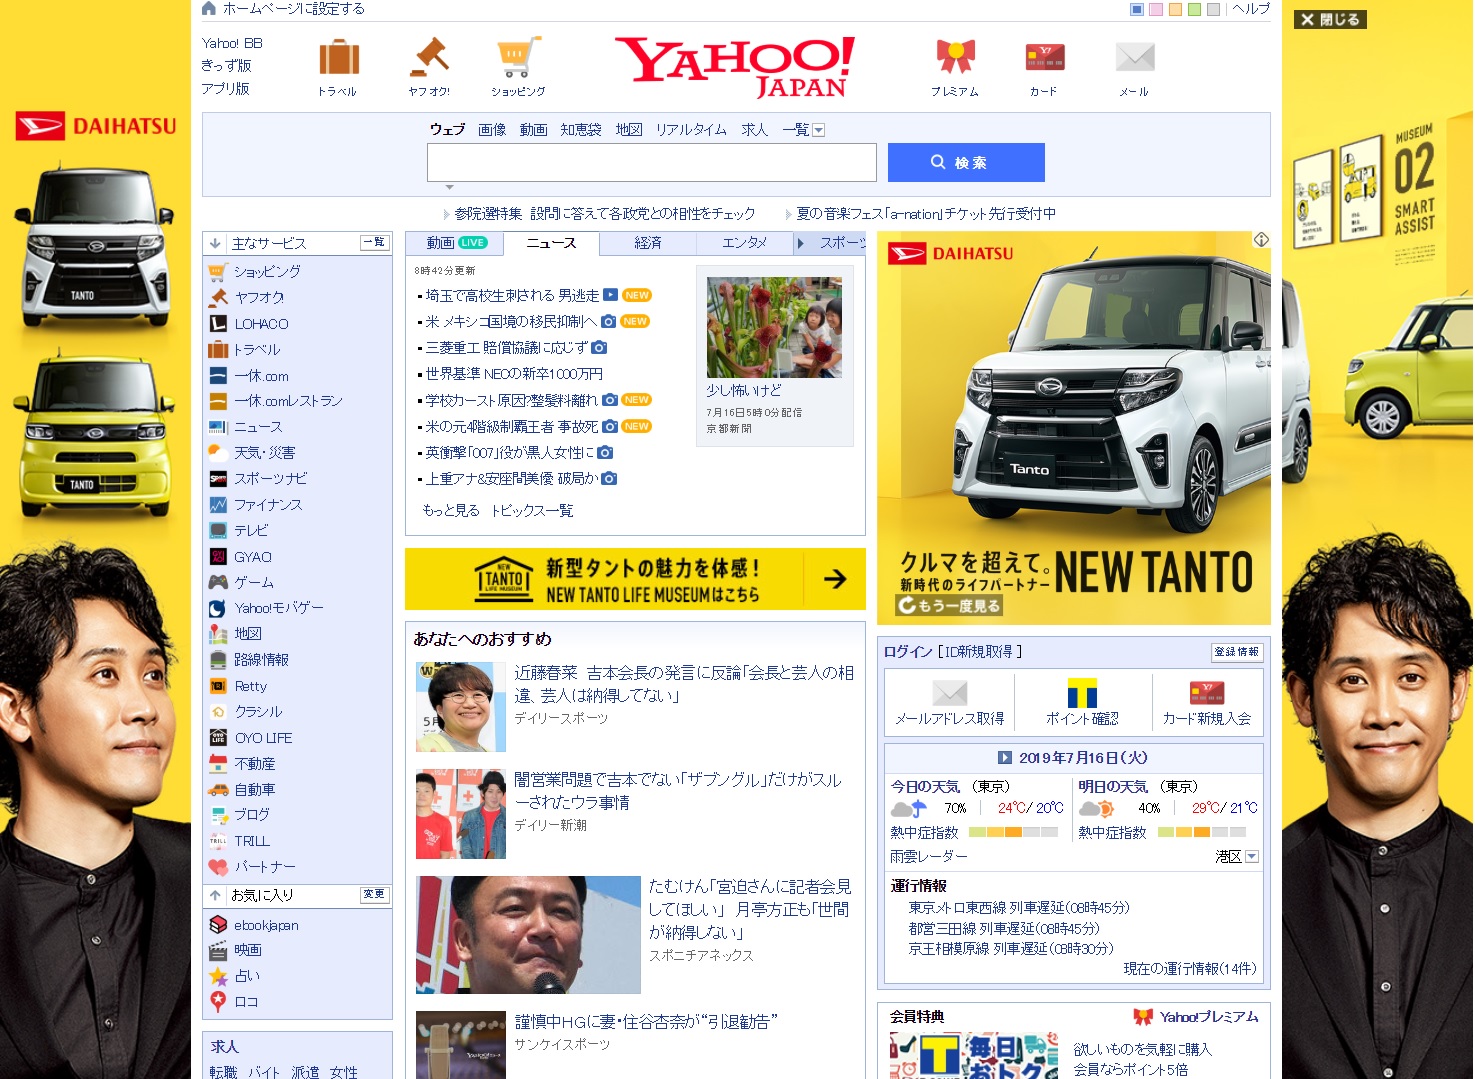
Task: Open the カード credit card icon in header
Action: point(1045,58)
